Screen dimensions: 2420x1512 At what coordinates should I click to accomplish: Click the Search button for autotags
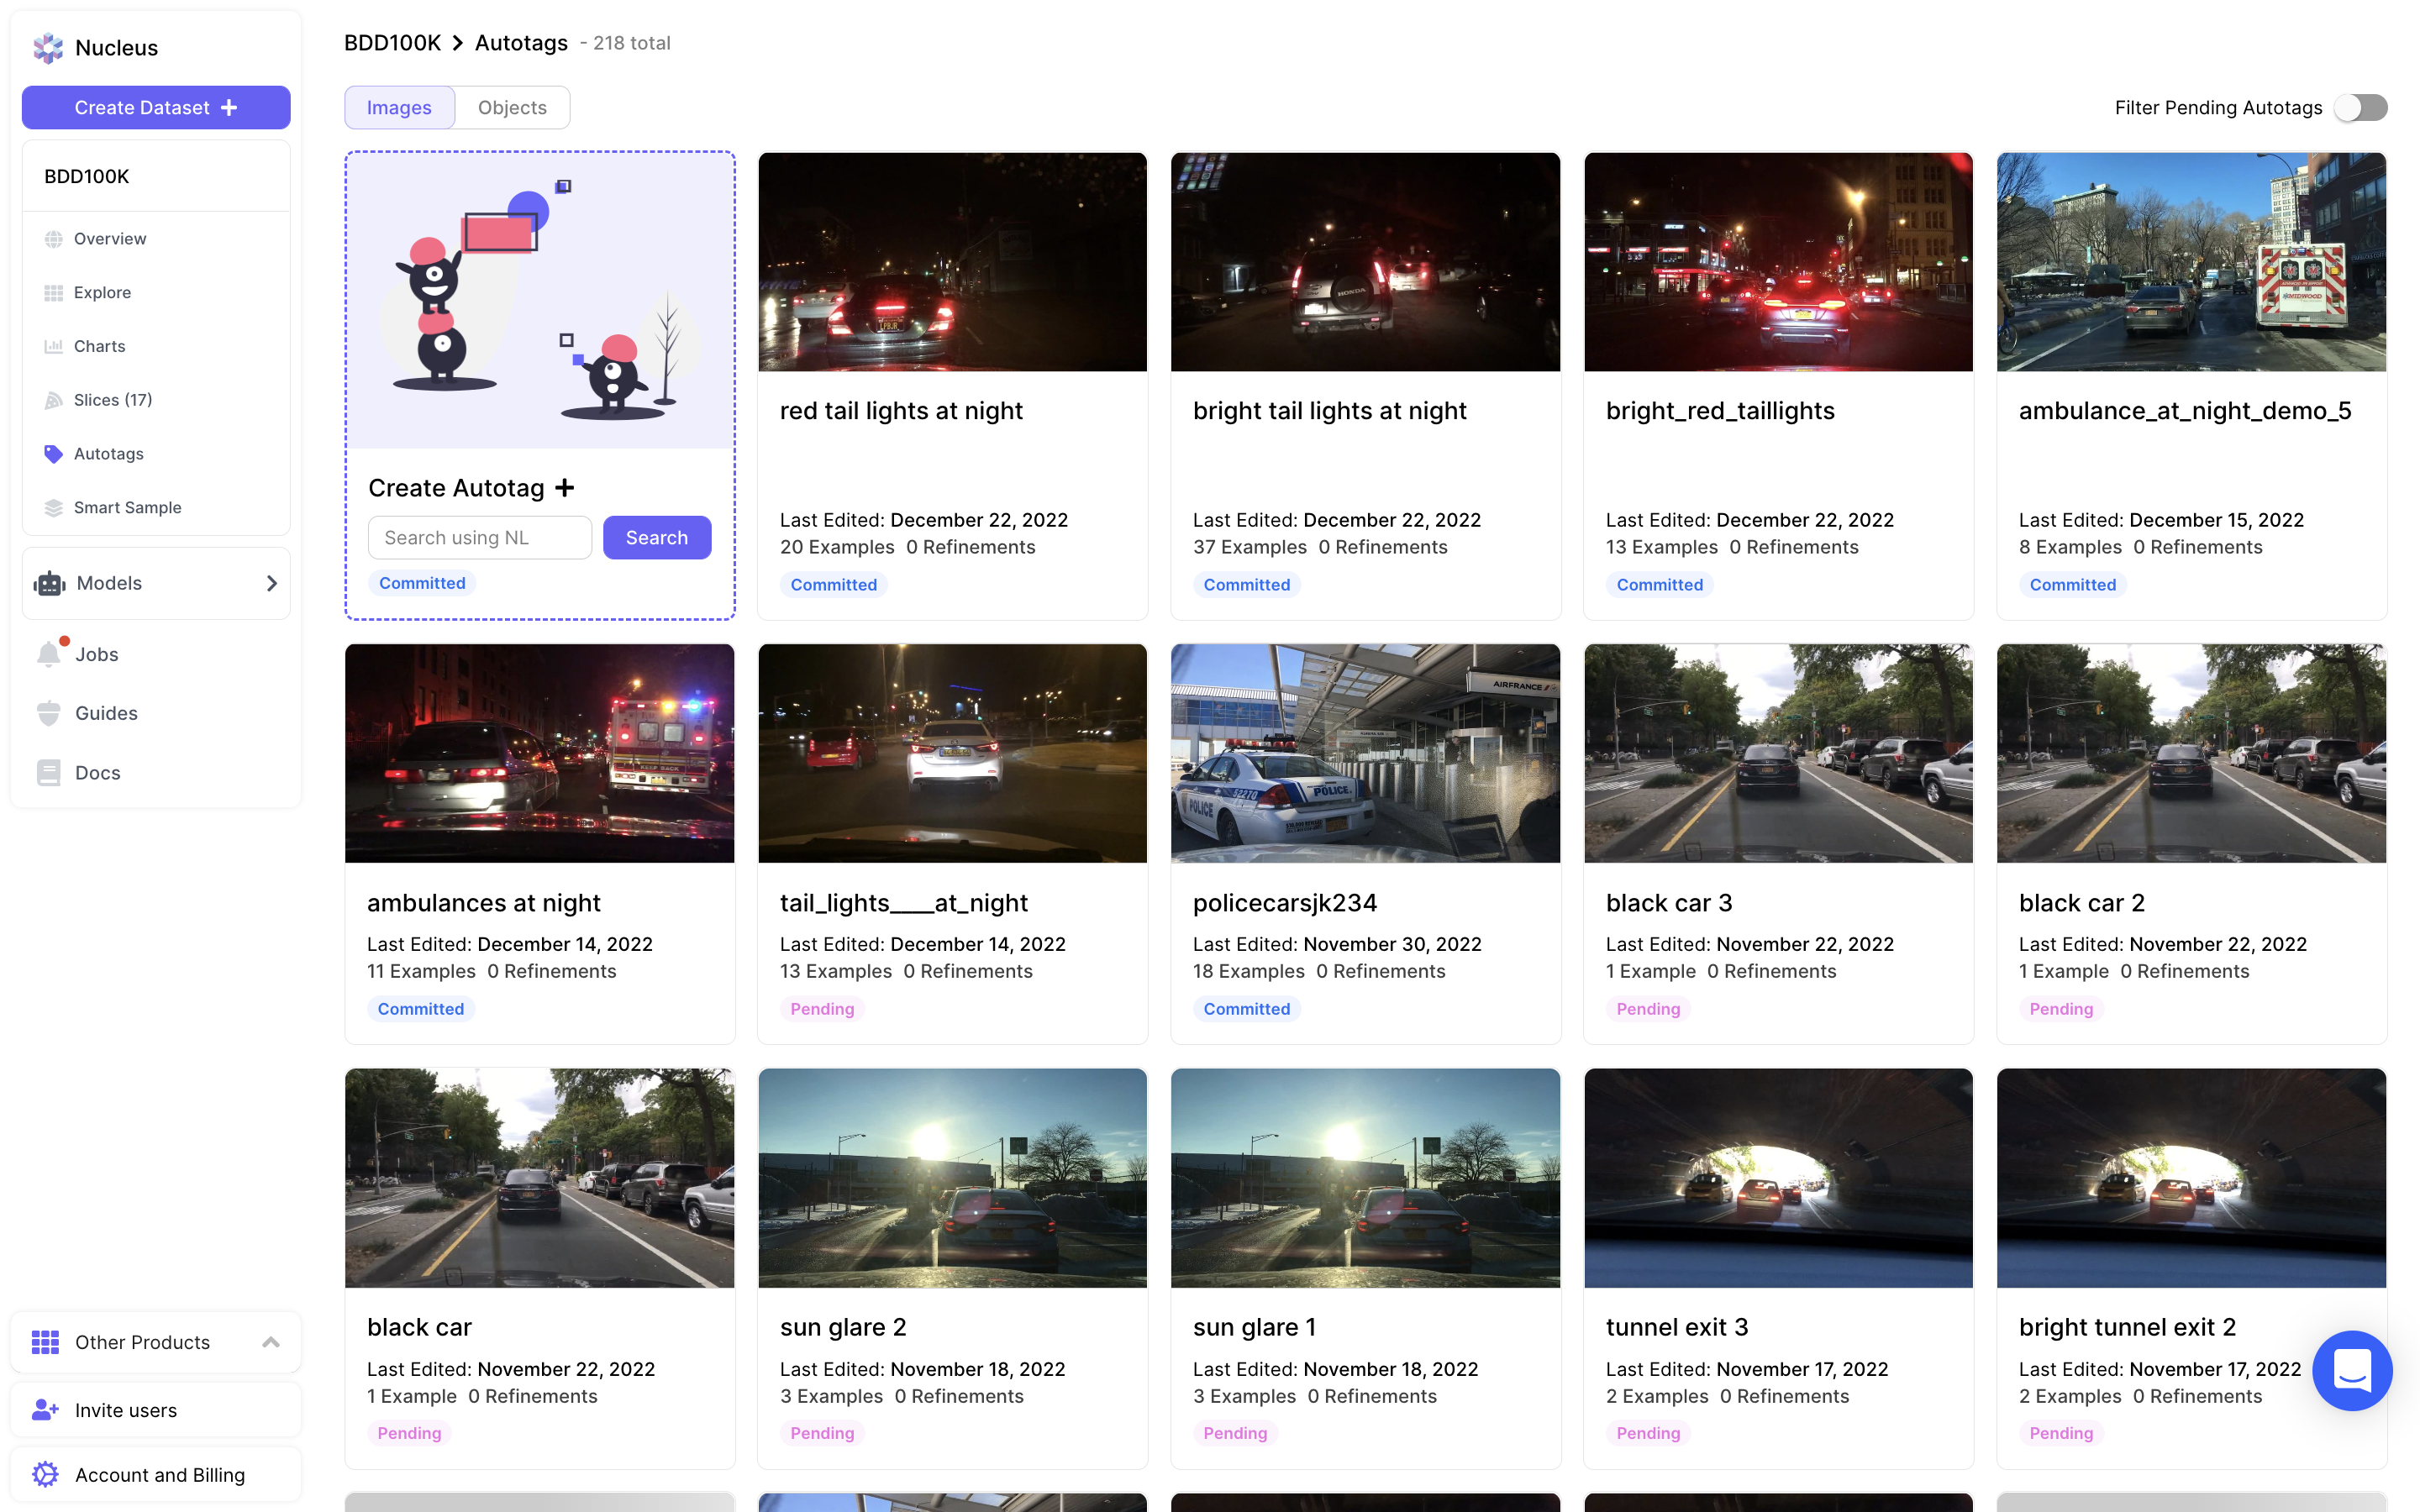pos(656,537)
